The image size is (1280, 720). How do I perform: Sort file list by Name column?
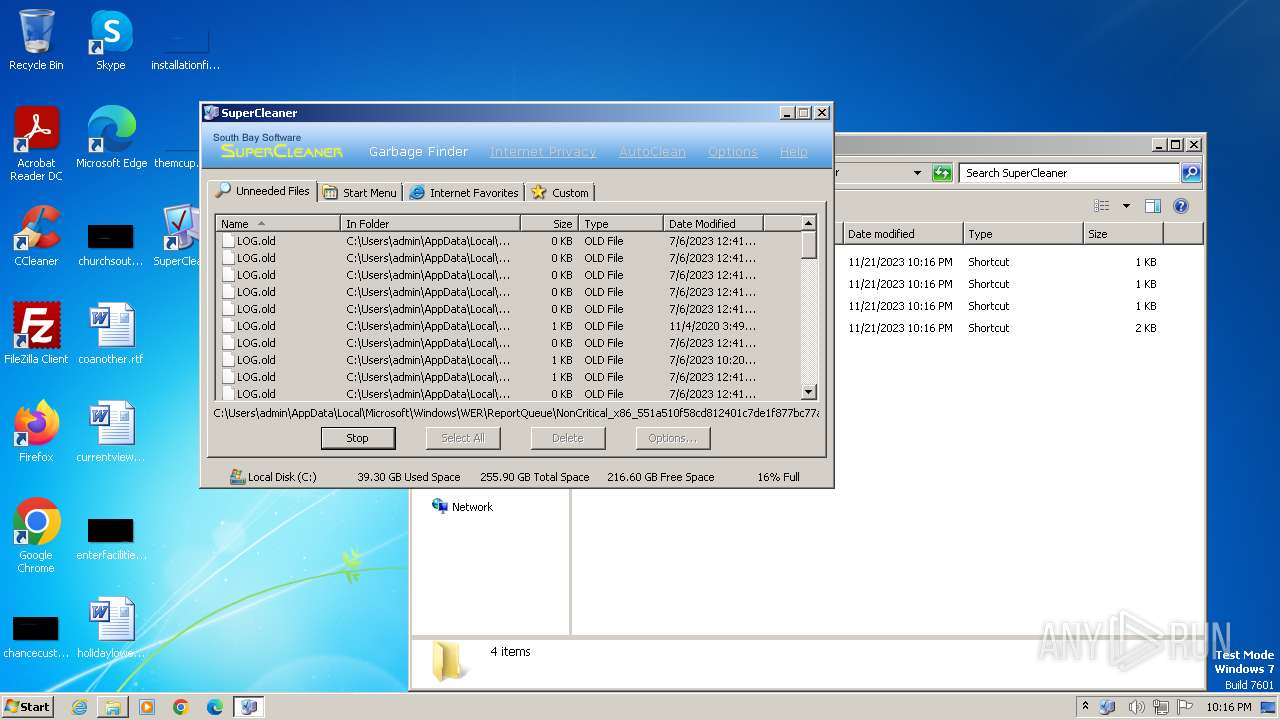tap(278, 224)
